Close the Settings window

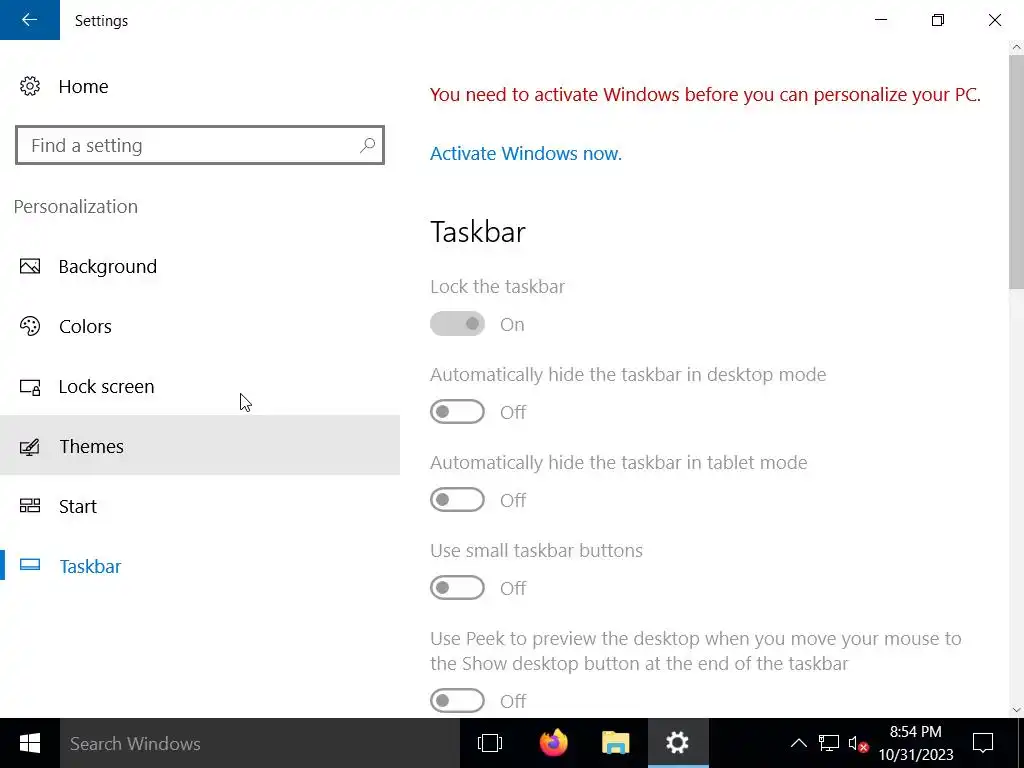pyautogui.click(x=995, y=20)
